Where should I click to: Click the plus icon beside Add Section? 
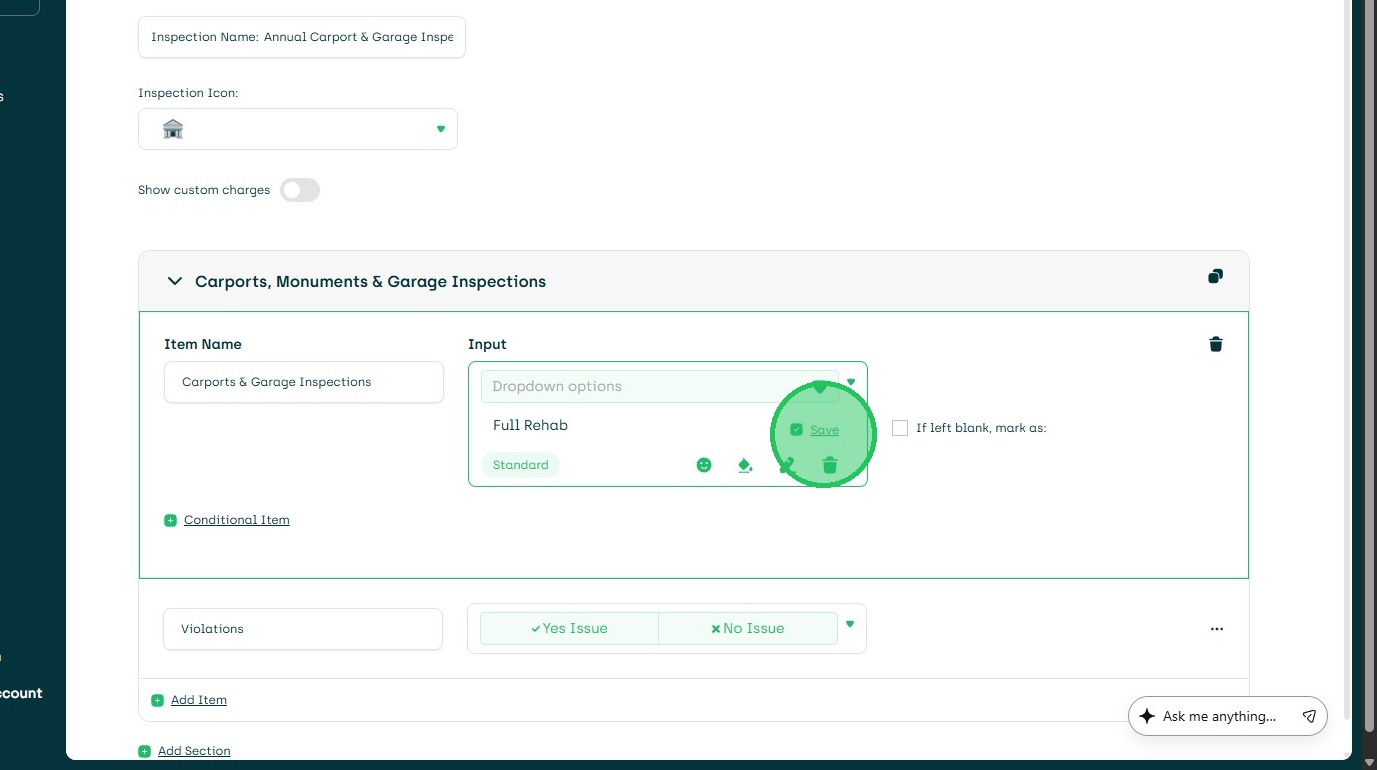point(145,751)
